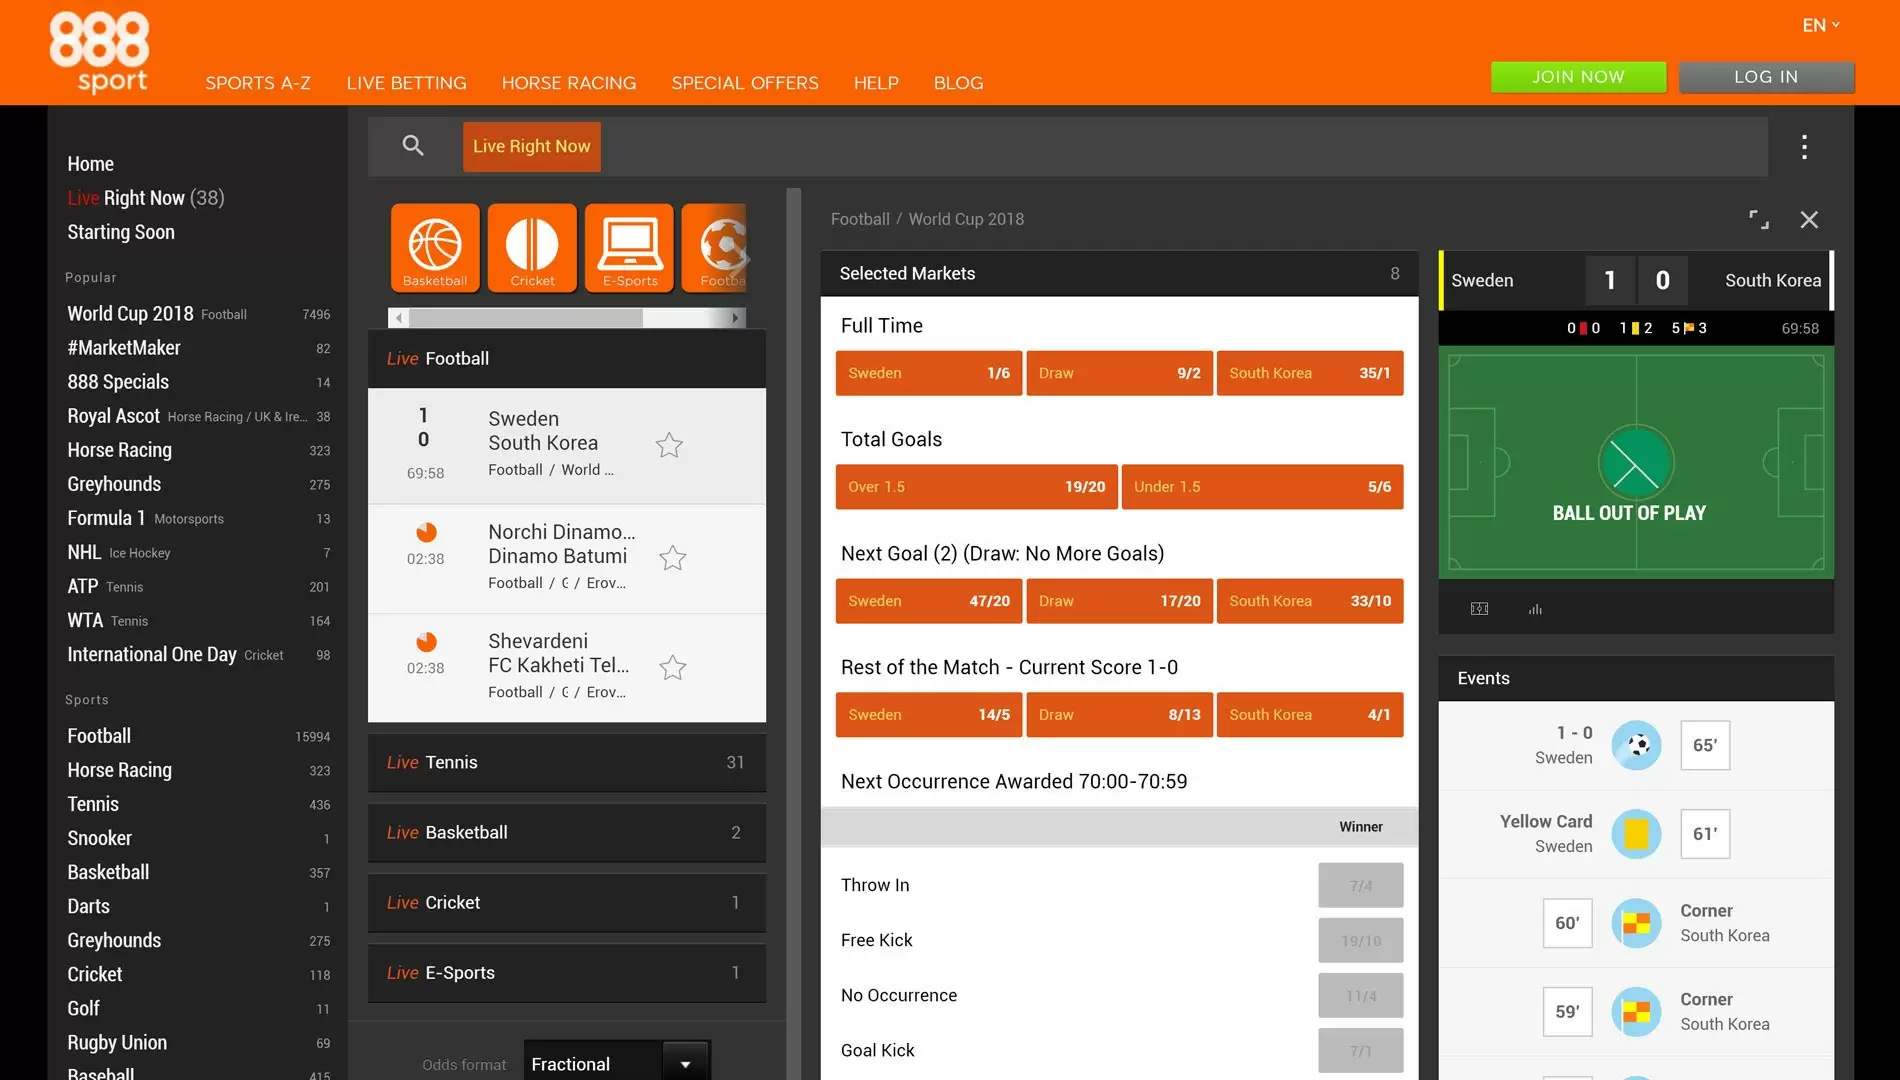Click left arrow of sports tile scrollbar
Screen dimensions: 1900x1080
399,318
